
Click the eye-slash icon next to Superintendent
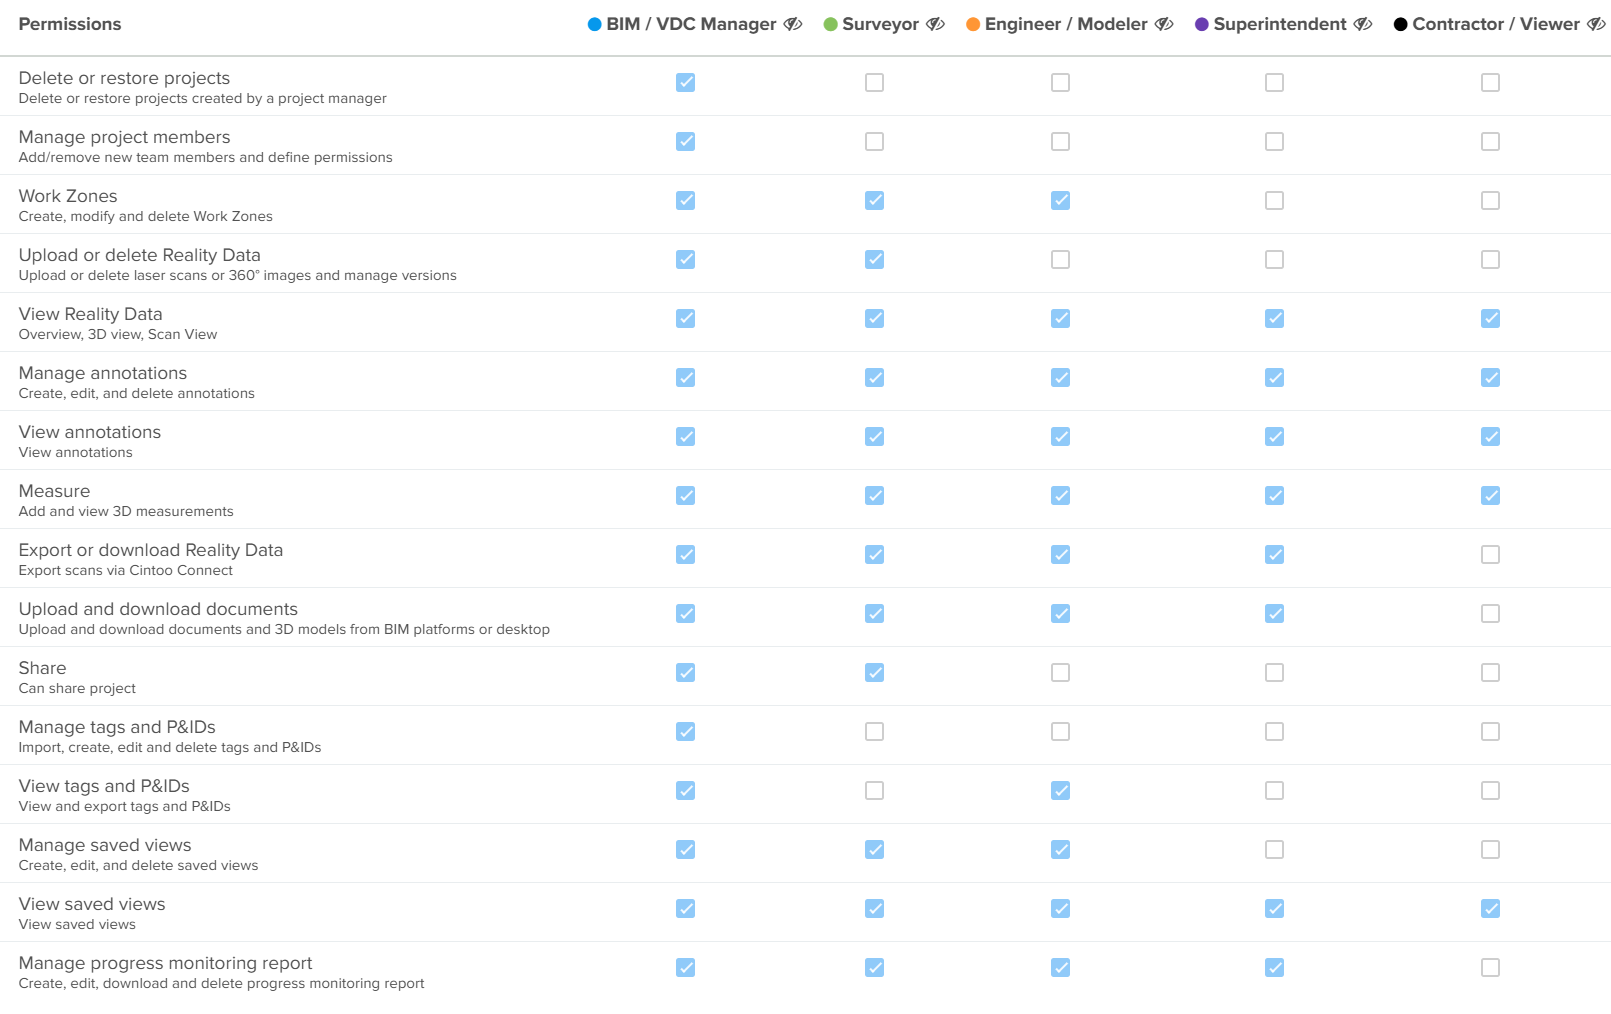click(1363, 24)
